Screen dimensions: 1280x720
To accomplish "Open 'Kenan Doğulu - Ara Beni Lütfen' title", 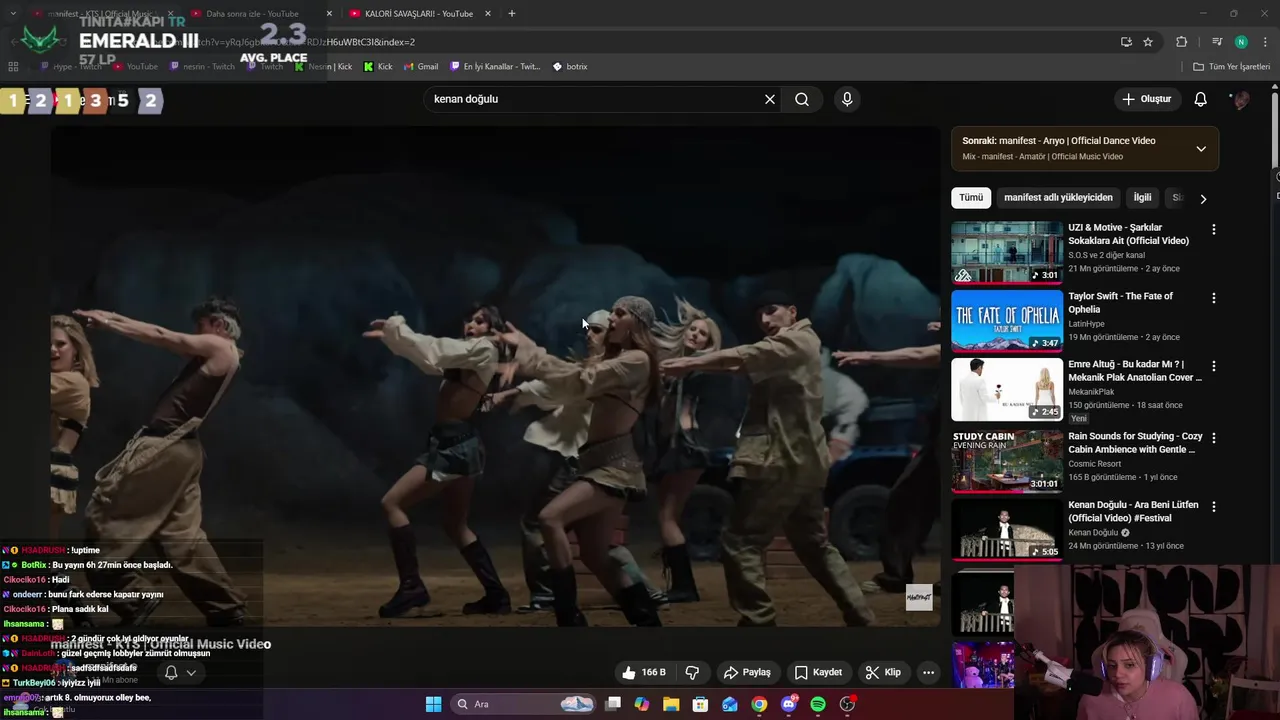I will point(1133,511).
